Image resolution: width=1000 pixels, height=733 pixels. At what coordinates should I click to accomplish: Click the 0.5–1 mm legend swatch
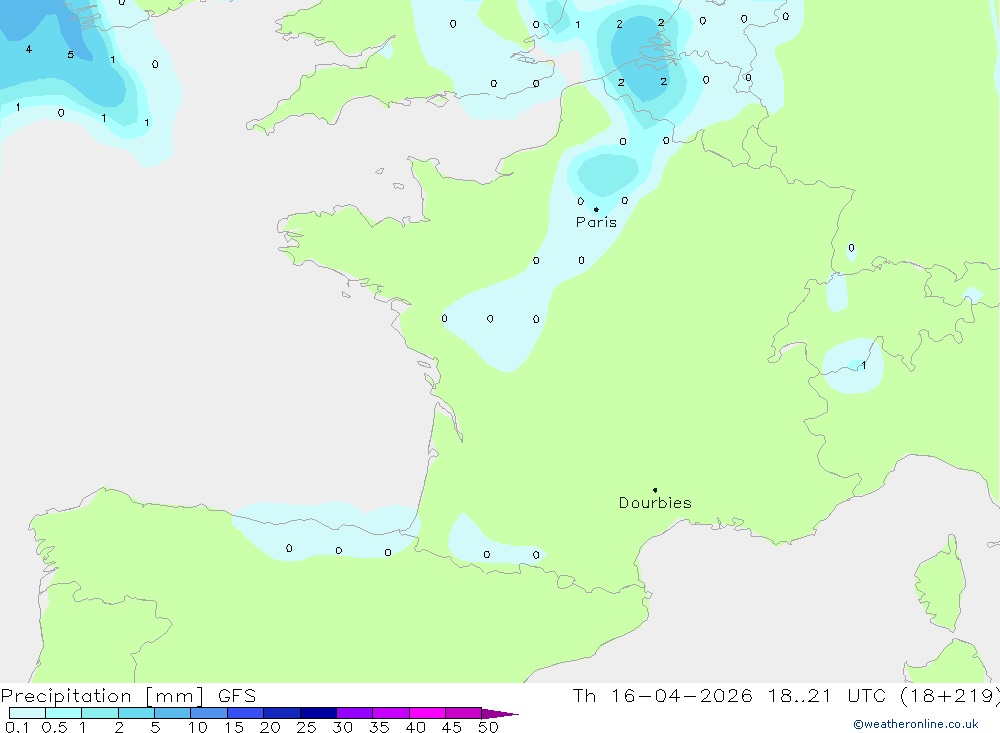[x=63, y=713]
